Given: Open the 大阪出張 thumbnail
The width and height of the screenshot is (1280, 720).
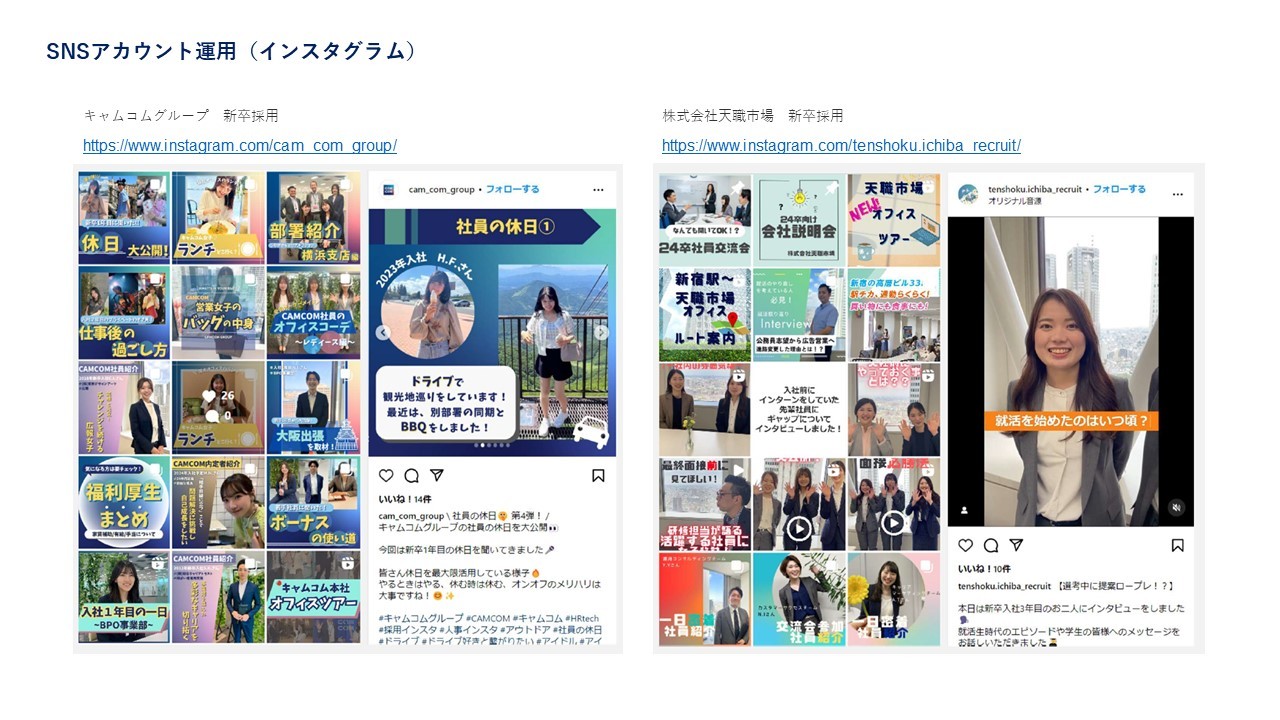Looking at the screenshot, I should [313, 407].
